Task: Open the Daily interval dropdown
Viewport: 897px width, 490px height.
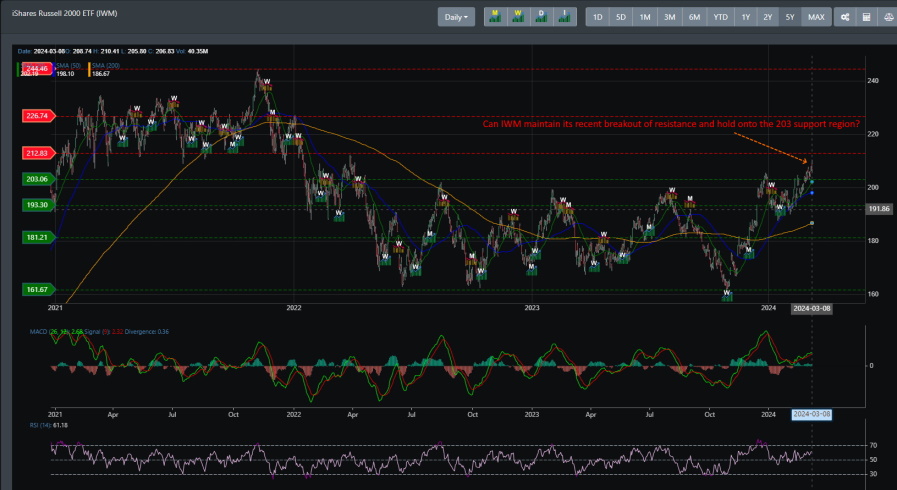Action: coord(456,17)
